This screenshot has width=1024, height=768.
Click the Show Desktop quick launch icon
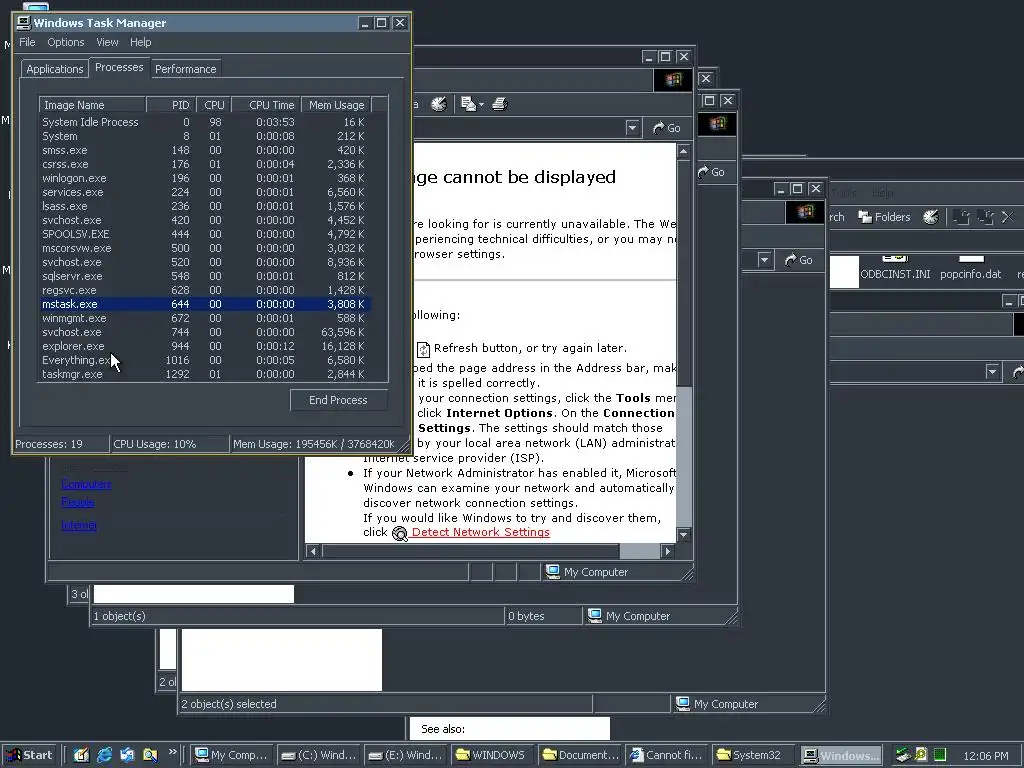click(x=82, y=755)
